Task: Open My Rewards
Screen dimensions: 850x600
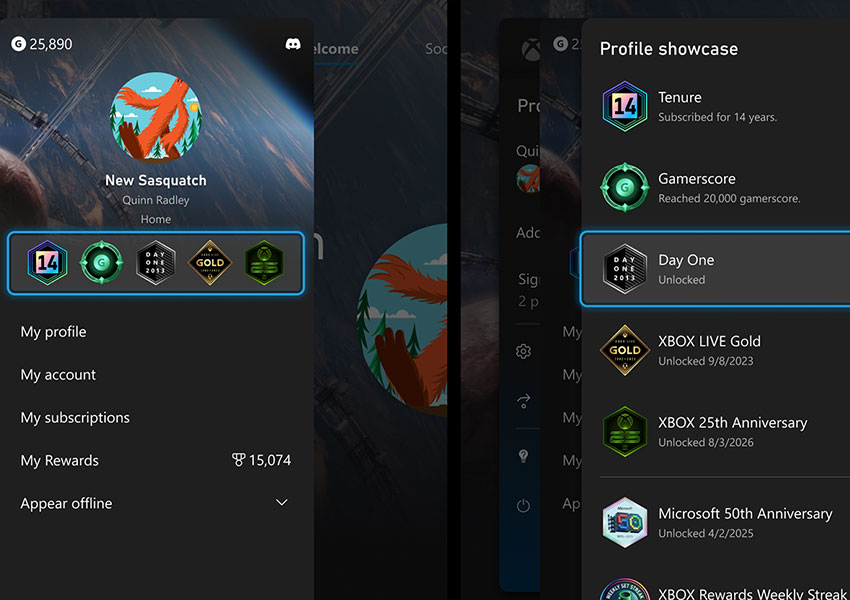Action: pos(156,460)
